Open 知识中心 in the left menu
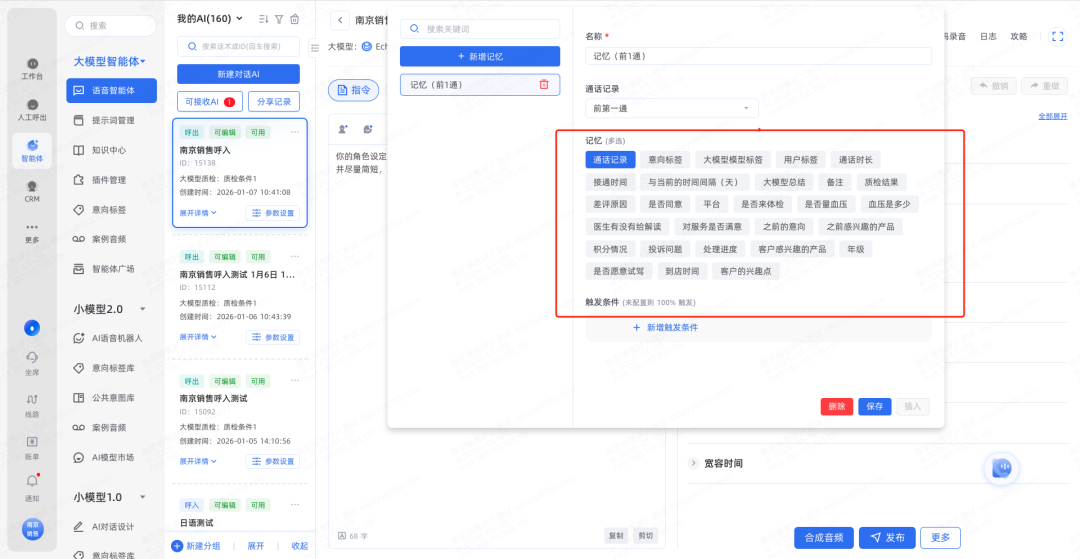1080x559 pixels. [x=108, y=150]
